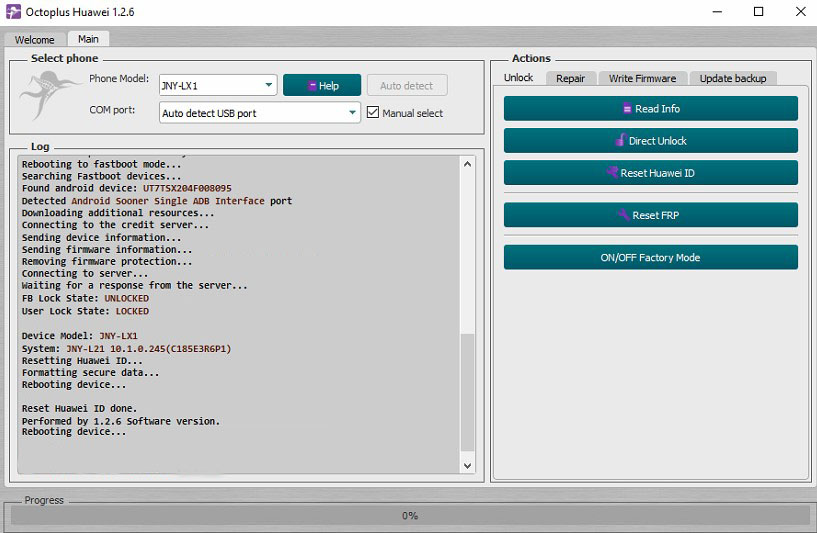Start Direct Unlock action
The image size is (817, 533).
(650, 141)
